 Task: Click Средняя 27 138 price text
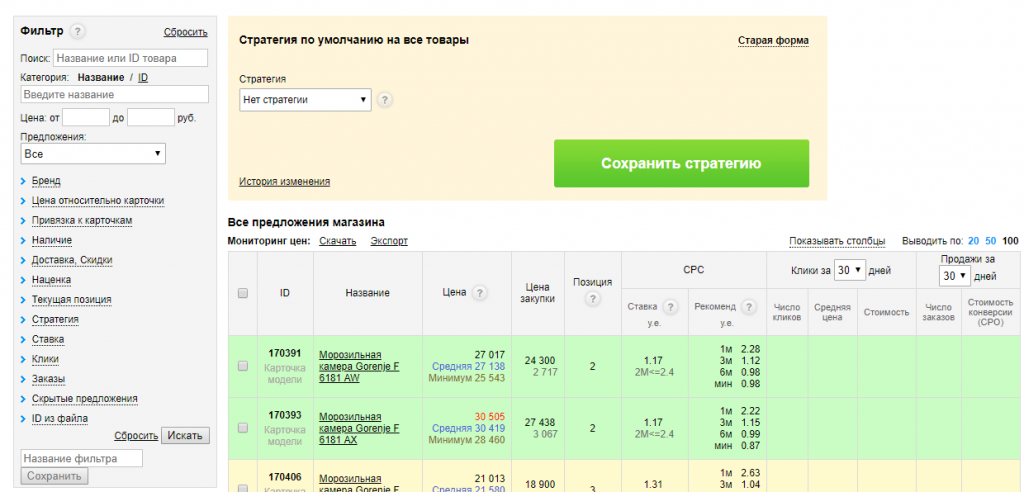pos(468,366)
